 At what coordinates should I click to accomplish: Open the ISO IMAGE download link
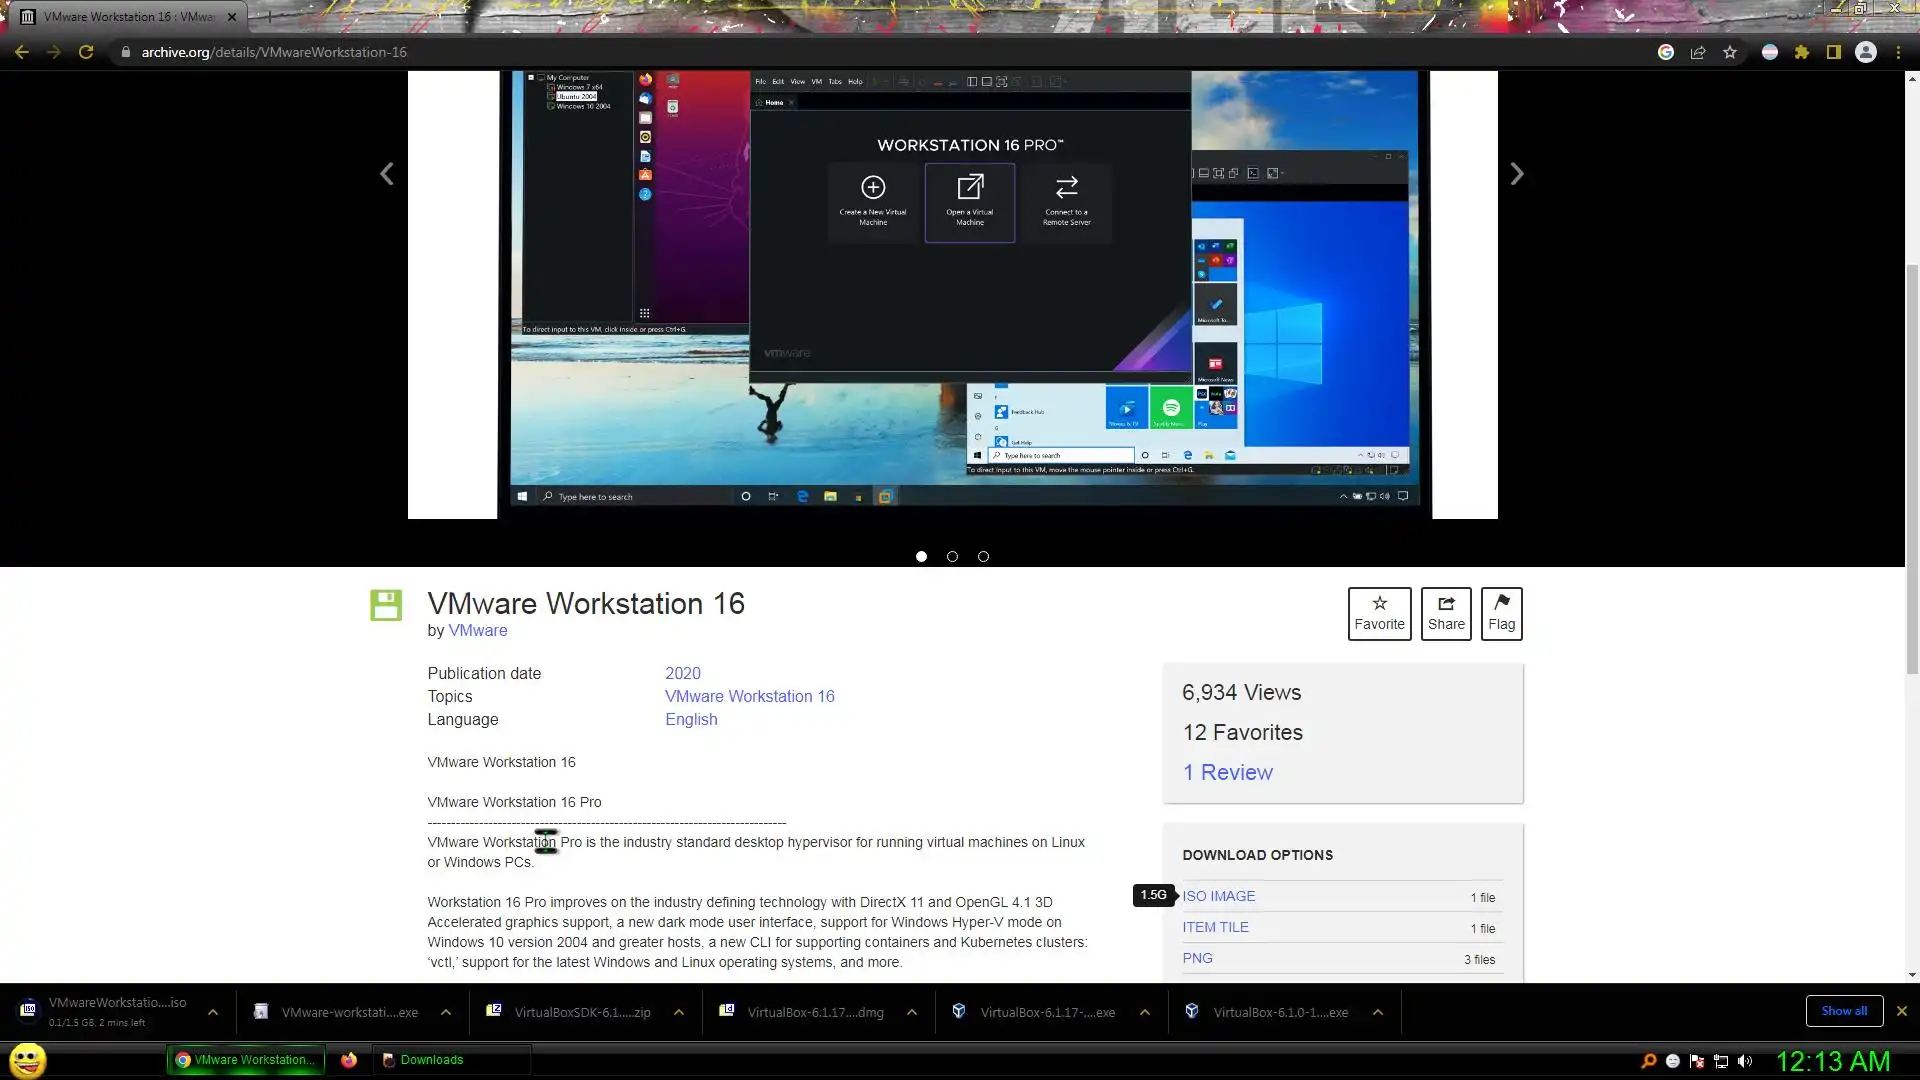(1218, 896)
